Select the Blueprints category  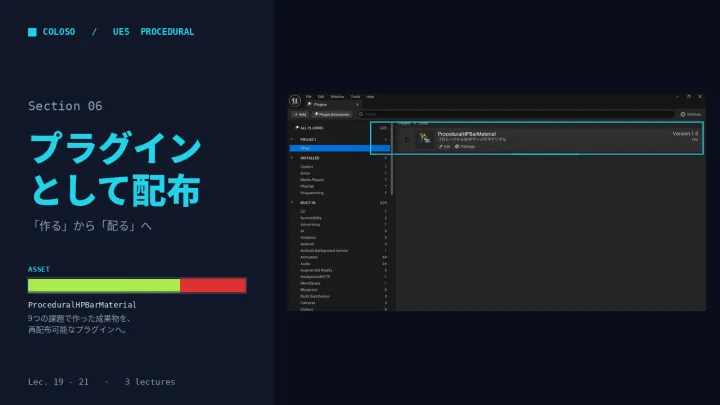pyautogui.click(x=340, y=290)
